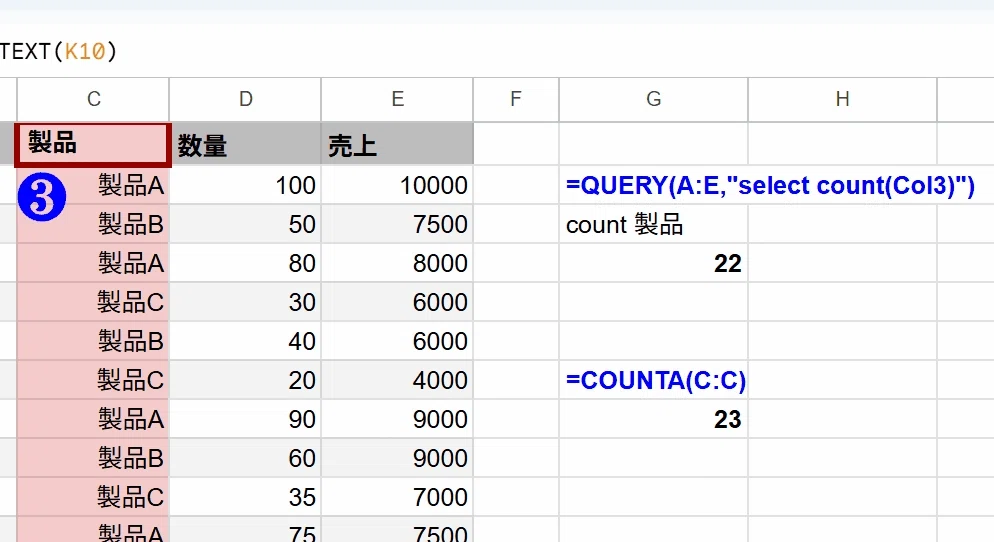Click the quantity cell with 90
994x542 pixels.
pyautogui.click(x=245, y=419)
